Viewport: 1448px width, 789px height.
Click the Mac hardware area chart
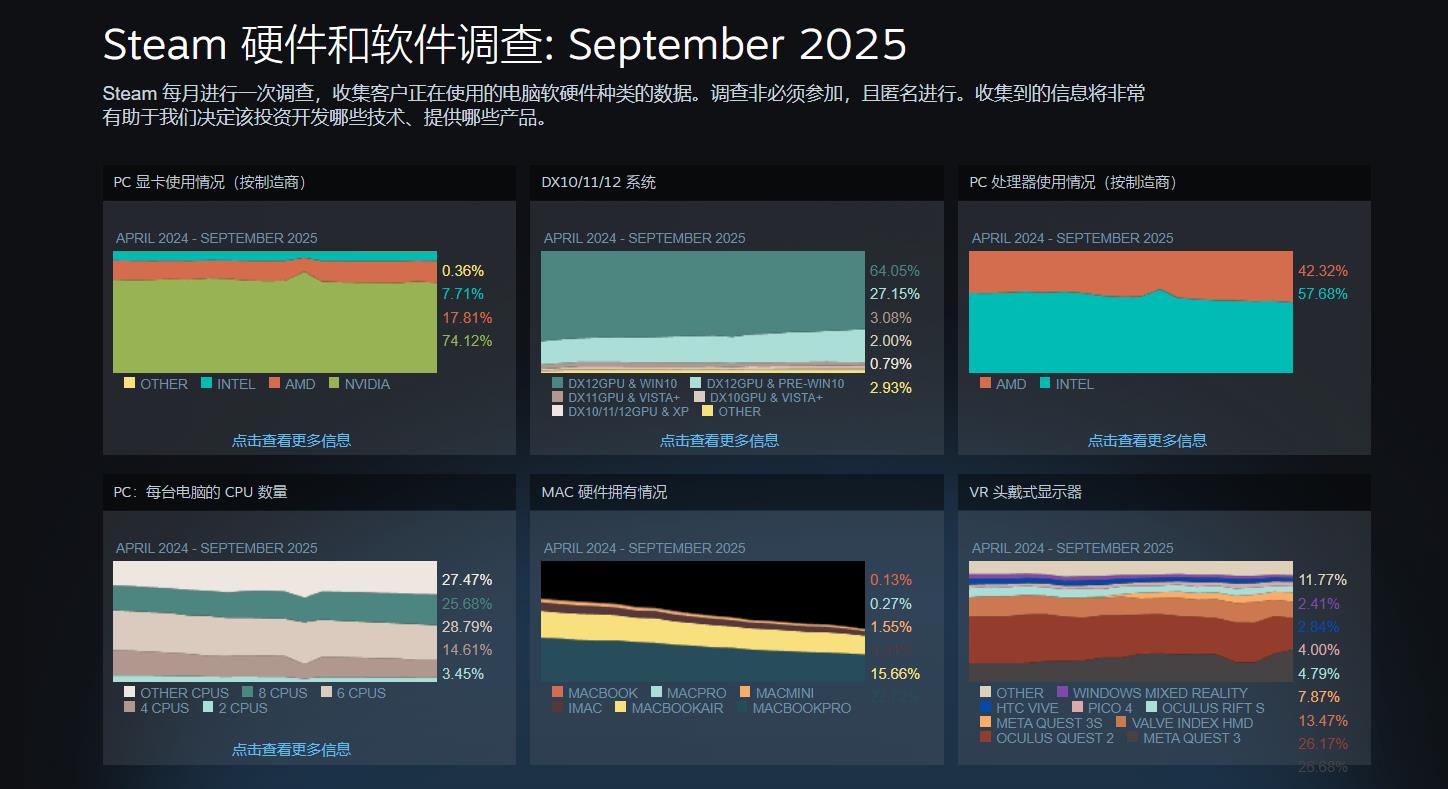click(x=702, y=621)
